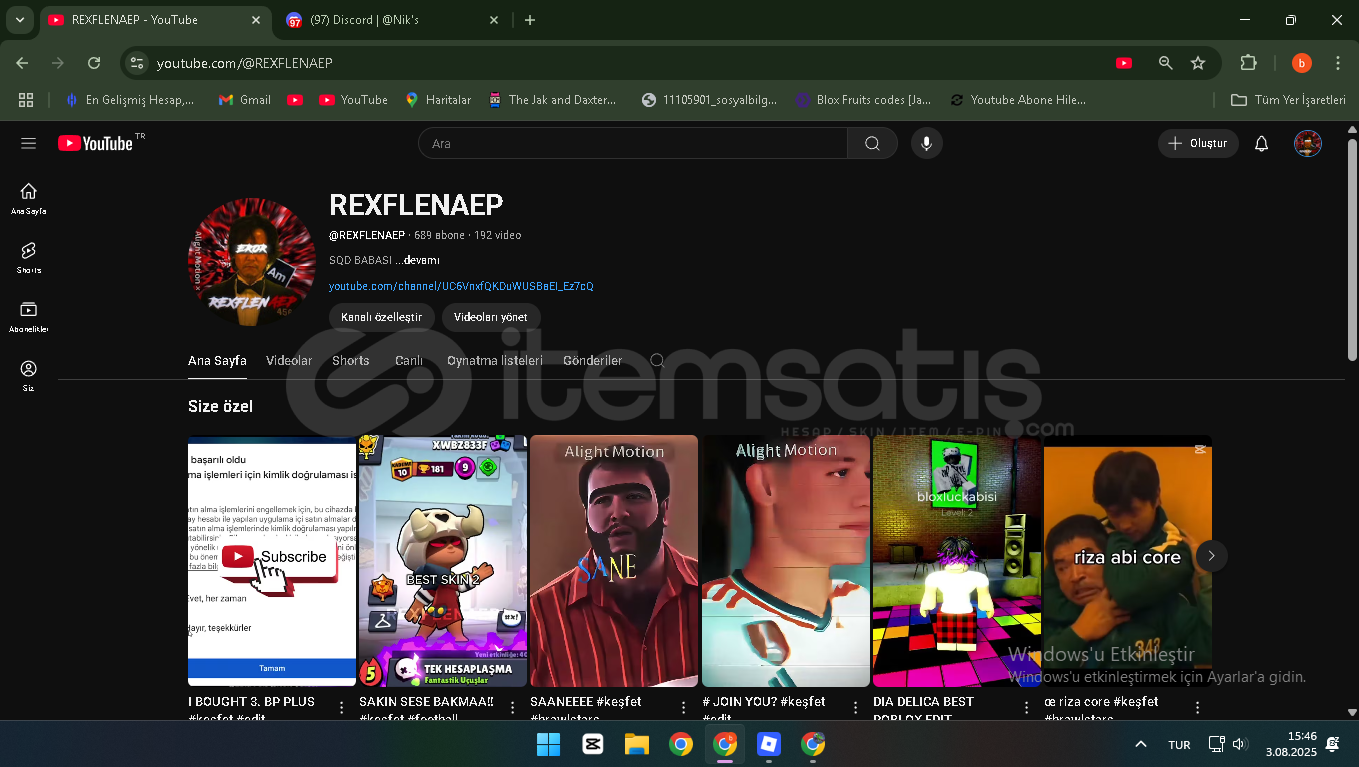Open options for DIA DELICA BEST video

pos(1026,707)
